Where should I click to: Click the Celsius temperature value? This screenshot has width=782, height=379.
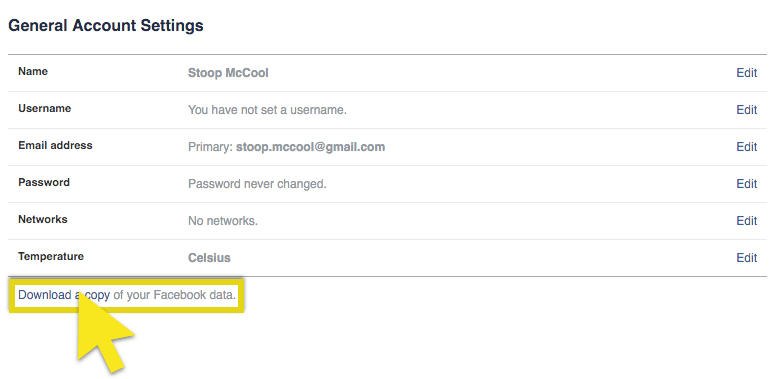[x=209, y=258]
